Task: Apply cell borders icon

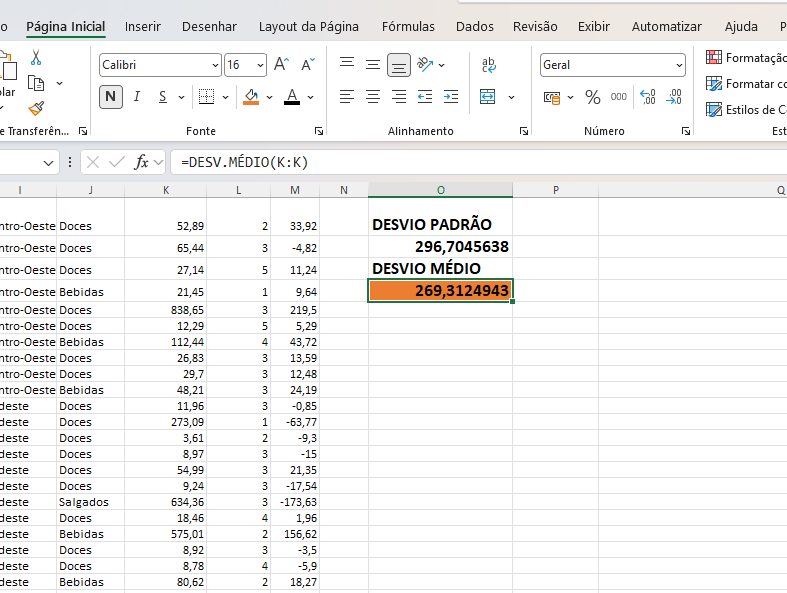Action: 206,96
